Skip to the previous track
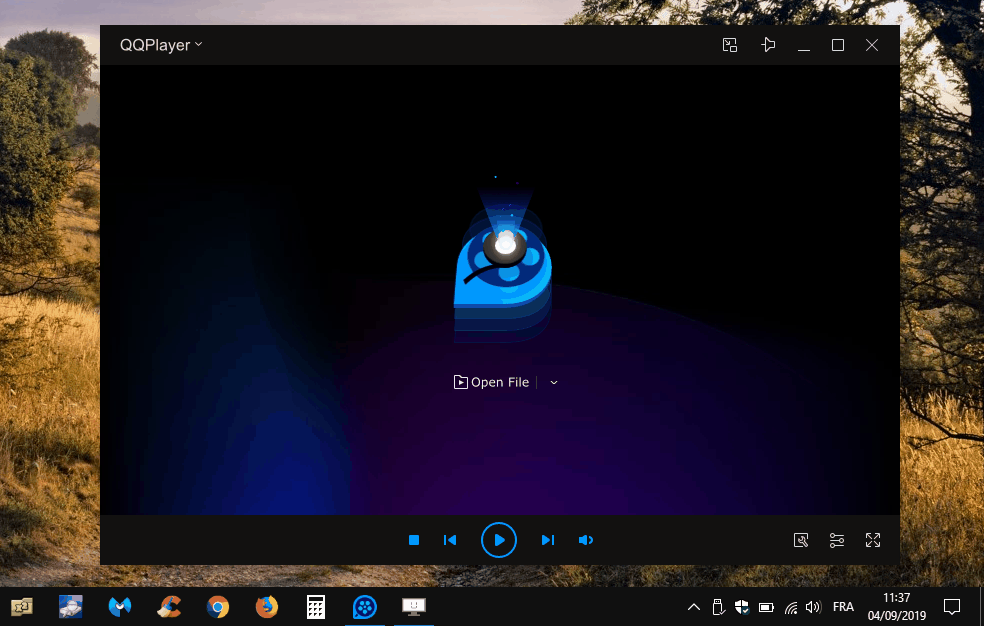 tap(450, 540)
